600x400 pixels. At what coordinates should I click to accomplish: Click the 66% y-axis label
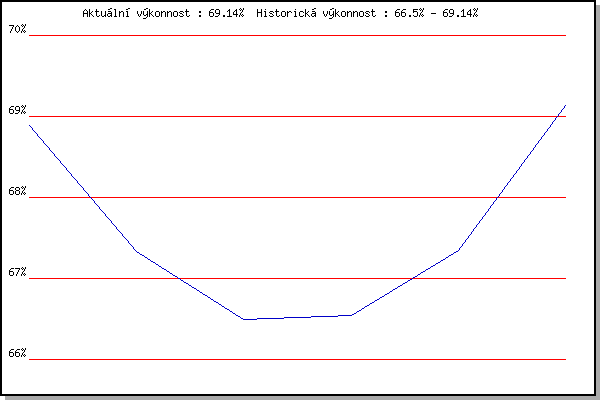pyautogui.click(x=17, y=353)
